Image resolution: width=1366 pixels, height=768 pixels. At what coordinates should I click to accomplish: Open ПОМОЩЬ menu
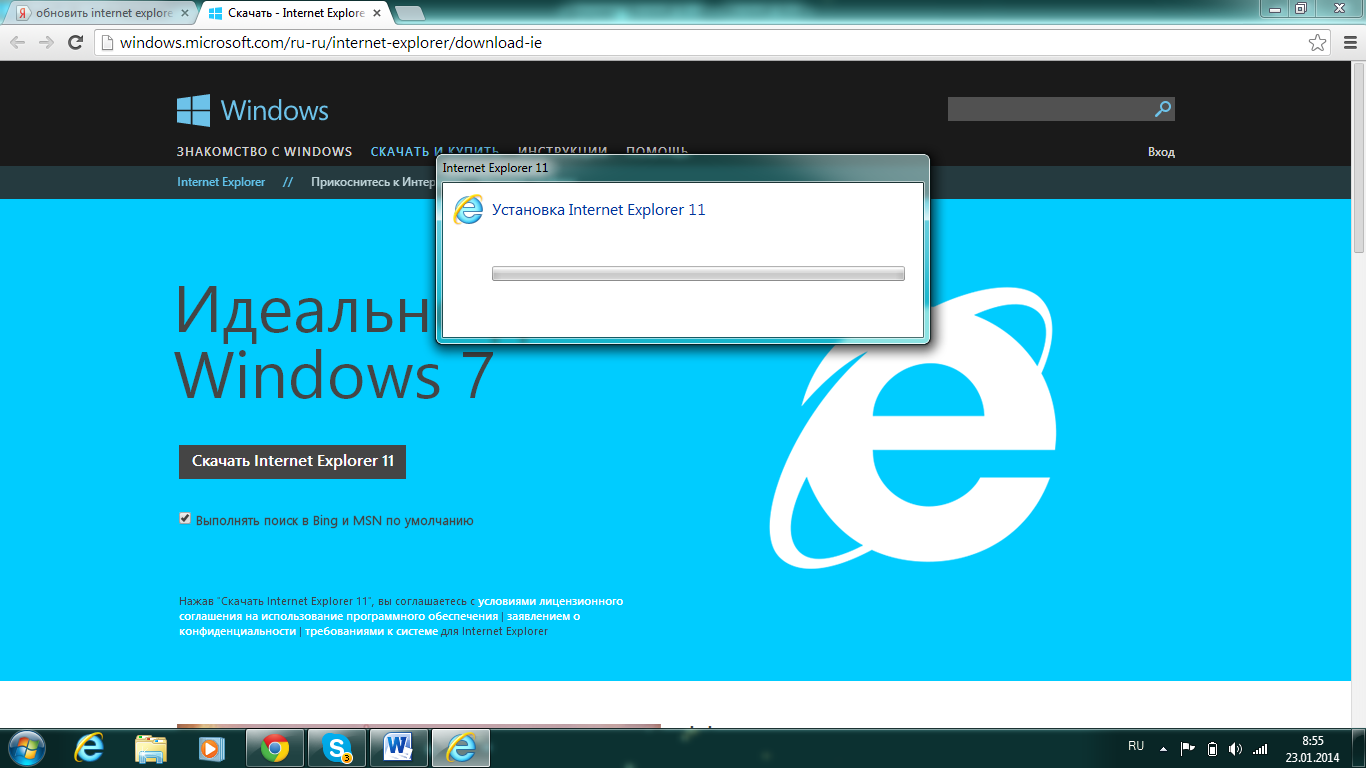point(657,152)
